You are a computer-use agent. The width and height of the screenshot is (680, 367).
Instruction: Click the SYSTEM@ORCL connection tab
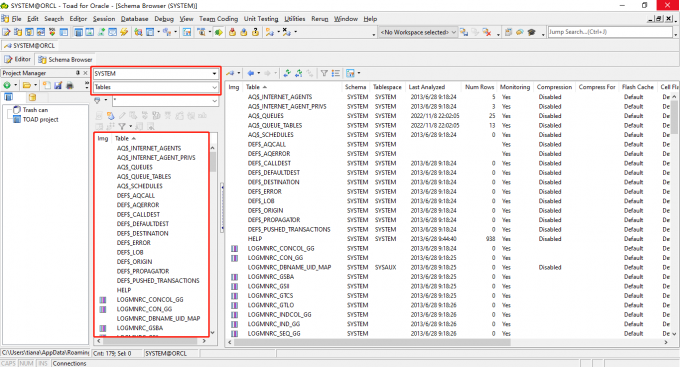(29, 46)
